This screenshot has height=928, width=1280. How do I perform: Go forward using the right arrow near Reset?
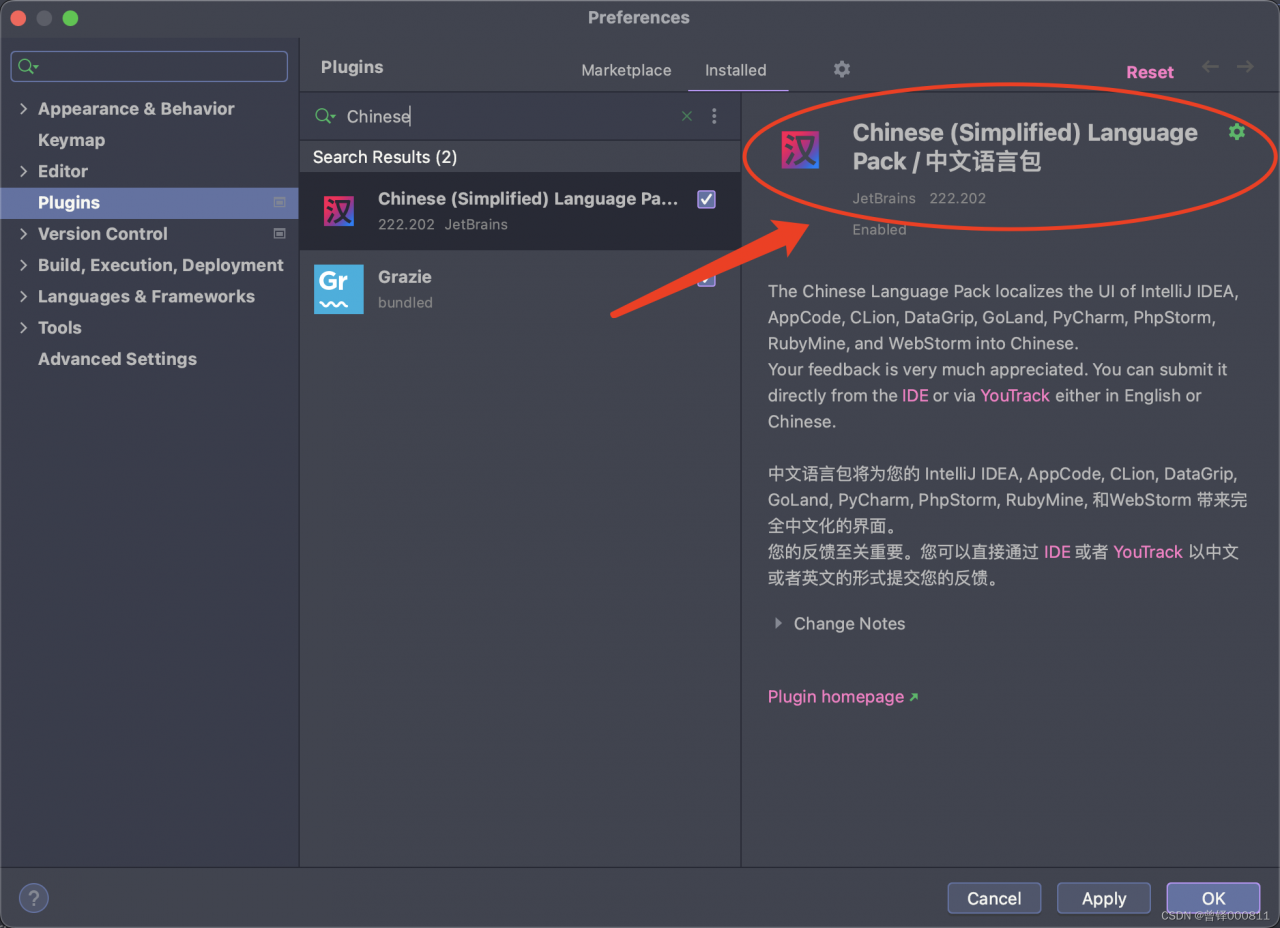[1245, 67]
